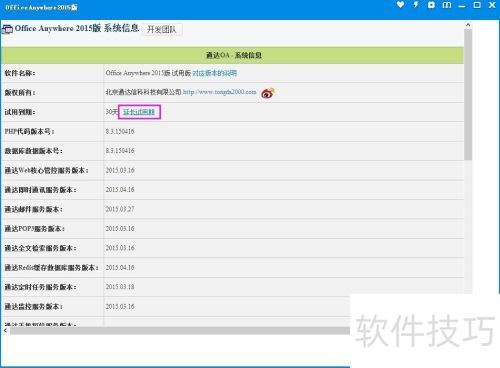This screenshot has height=368, width=500.
Task: Select the 2015.03.16 date in the POP3服务 row
Action: coord(120,229)
